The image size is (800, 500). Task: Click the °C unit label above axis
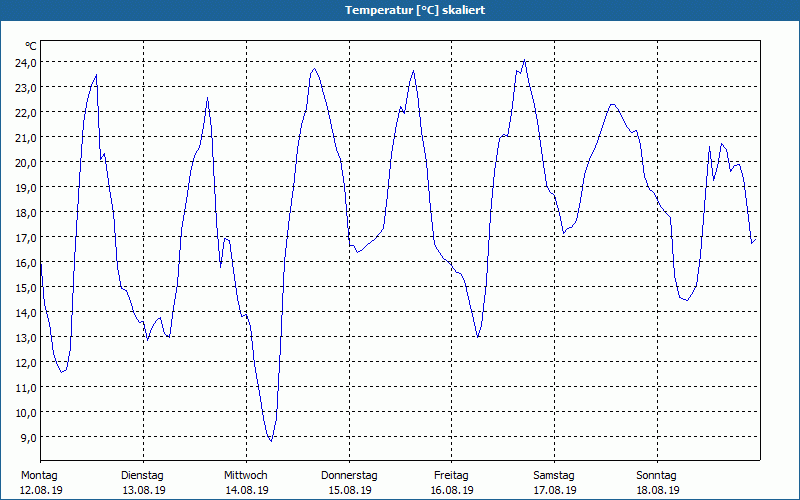point(31,46)
